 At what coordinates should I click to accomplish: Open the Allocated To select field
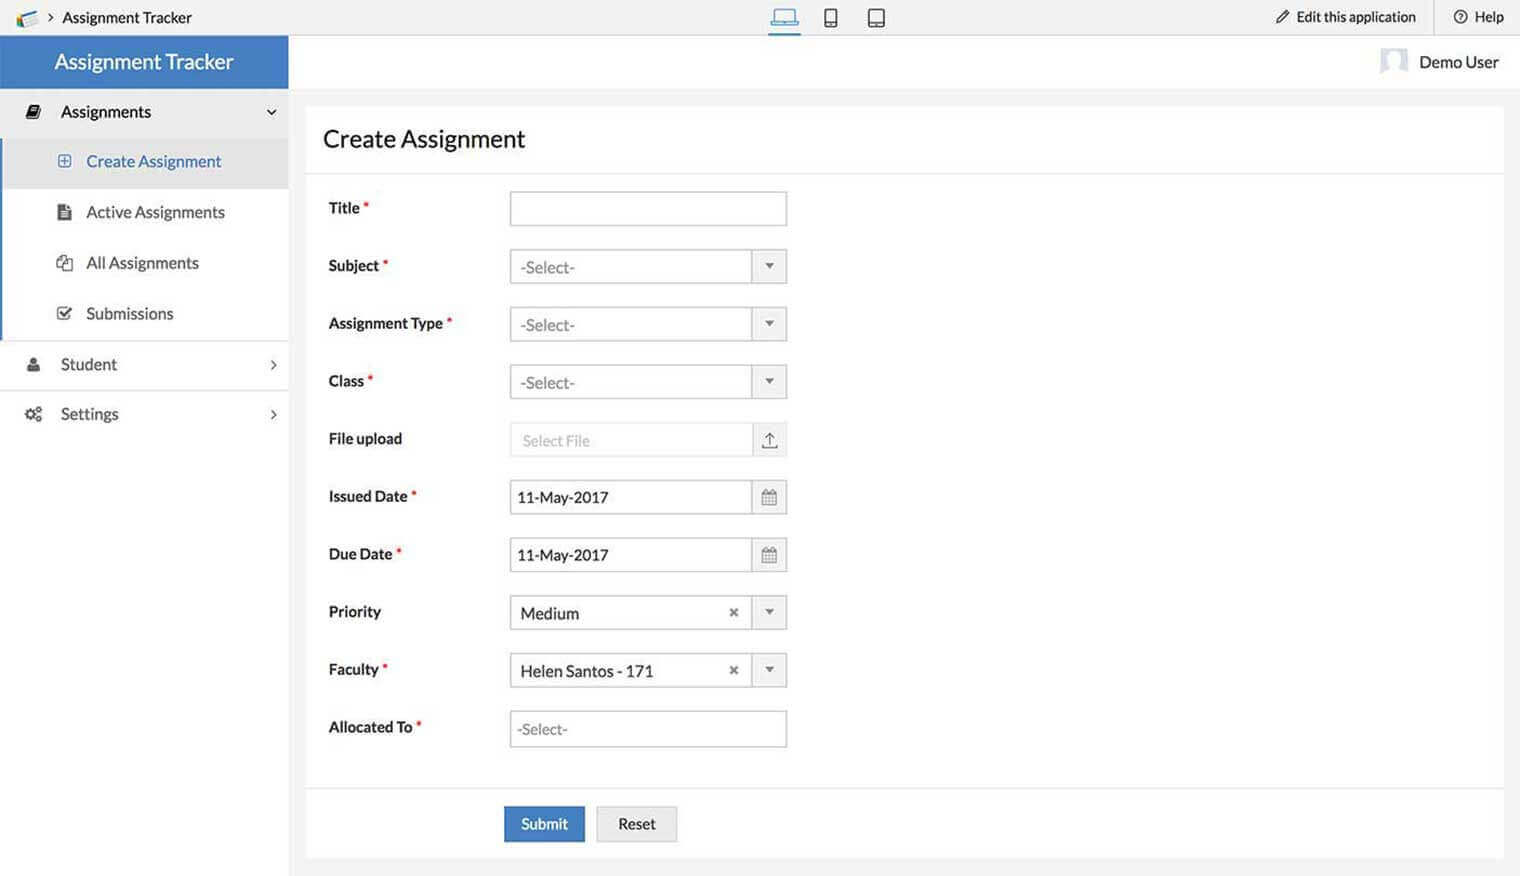pyautogui.click(x=648, y=729)
